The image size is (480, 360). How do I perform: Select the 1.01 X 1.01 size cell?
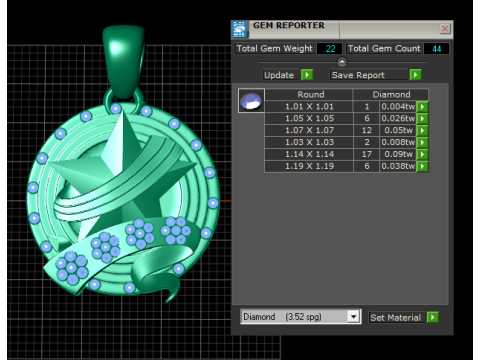309,107
